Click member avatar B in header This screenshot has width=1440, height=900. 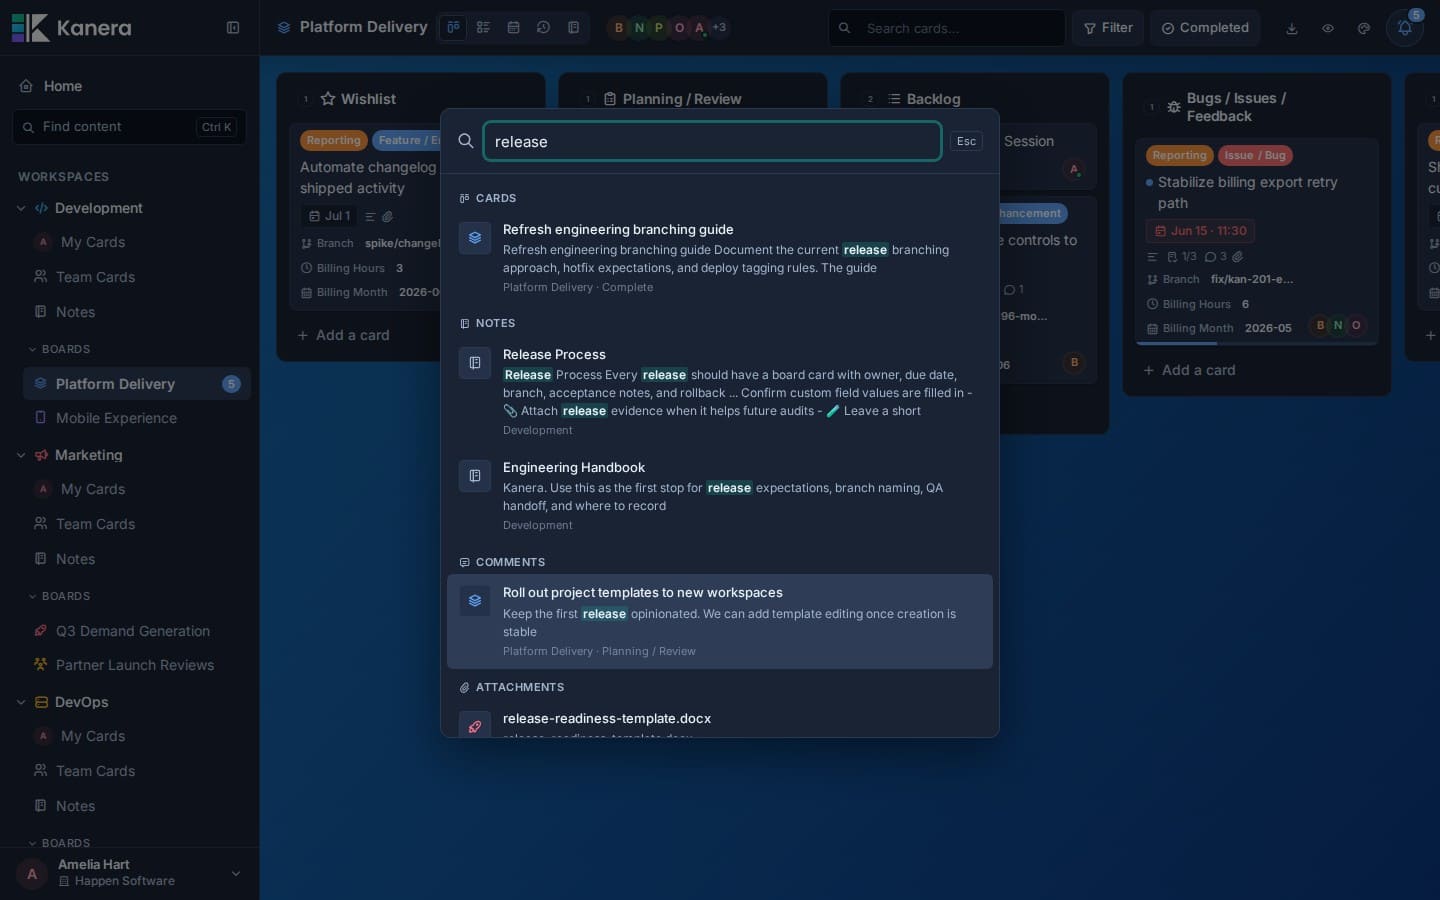point(618,28)
